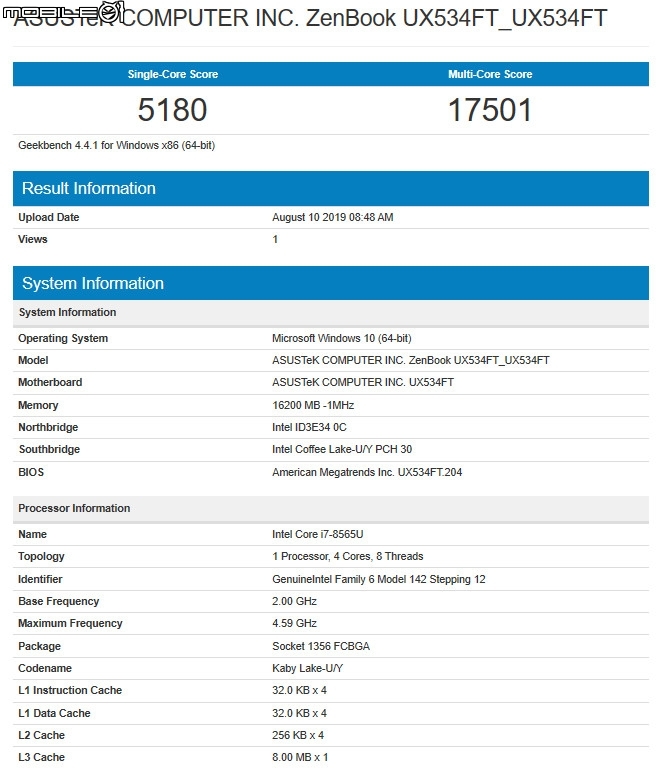
Task: Click the Northbridge row label
Action: (x=48, y=427)
